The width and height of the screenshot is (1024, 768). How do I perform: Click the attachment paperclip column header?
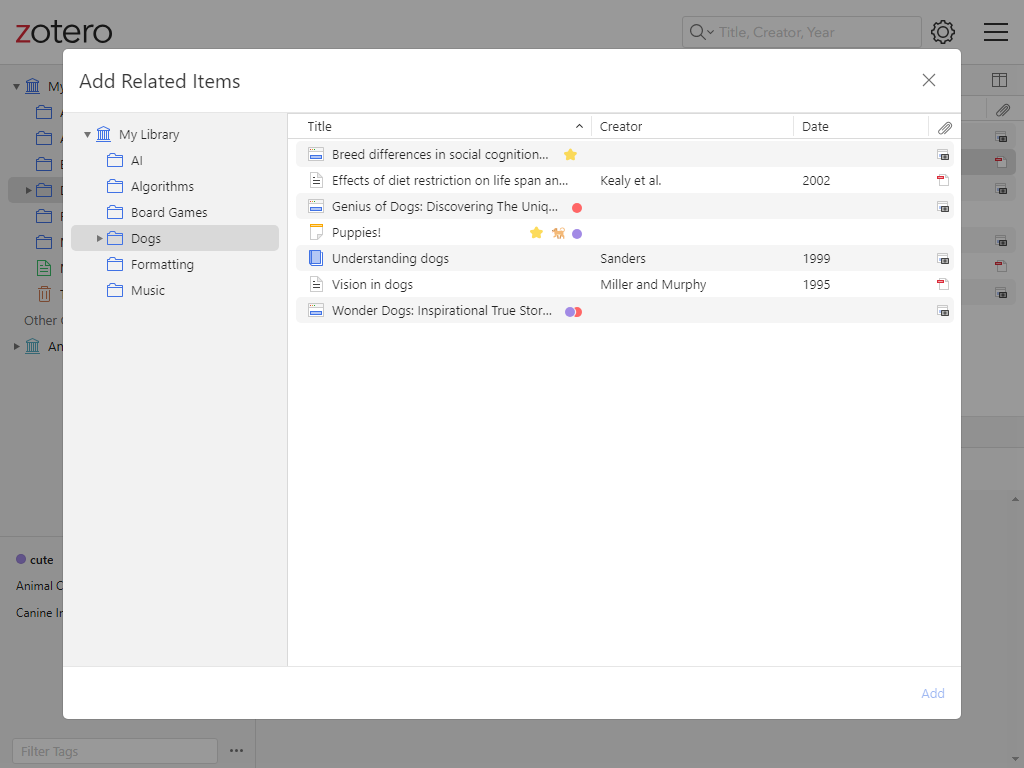click(944, 127)
